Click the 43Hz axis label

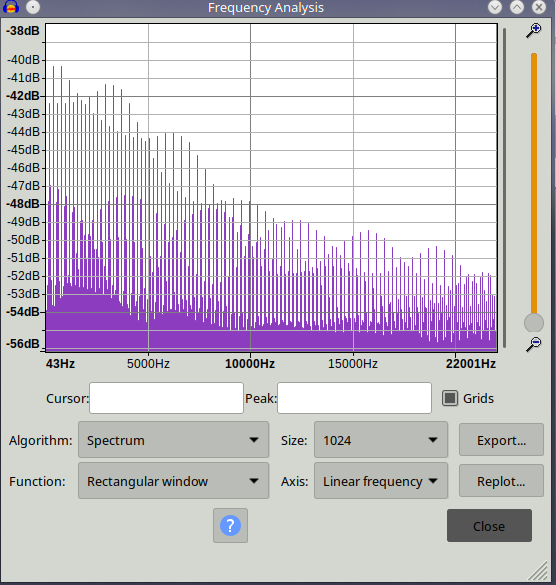(60, 363)
